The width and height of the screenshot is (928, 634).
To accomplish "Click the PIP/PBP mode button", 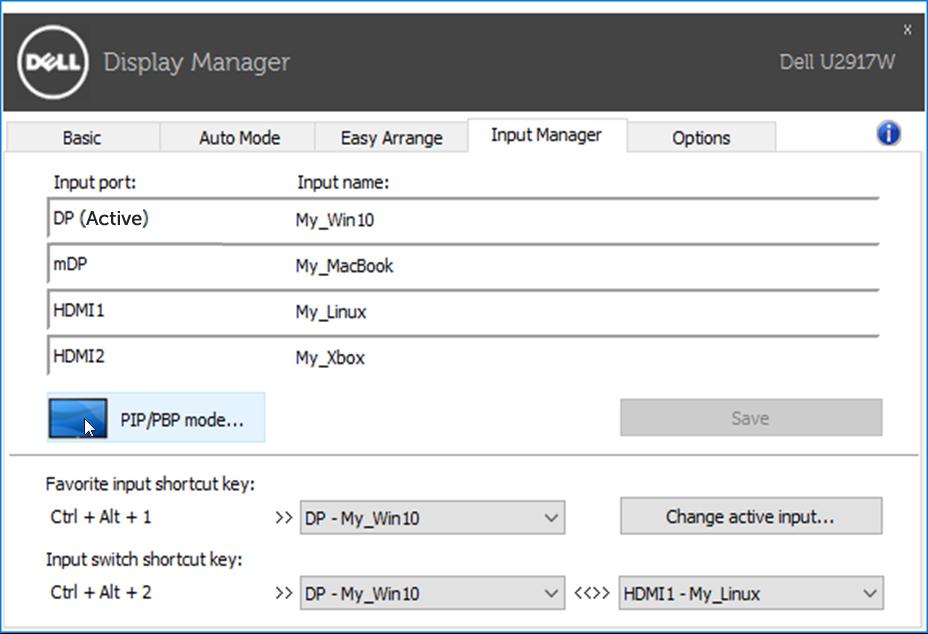I will click(156, 418).
